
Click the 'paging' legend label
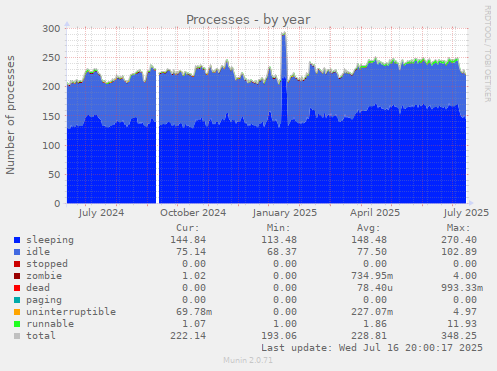point(44,300)
